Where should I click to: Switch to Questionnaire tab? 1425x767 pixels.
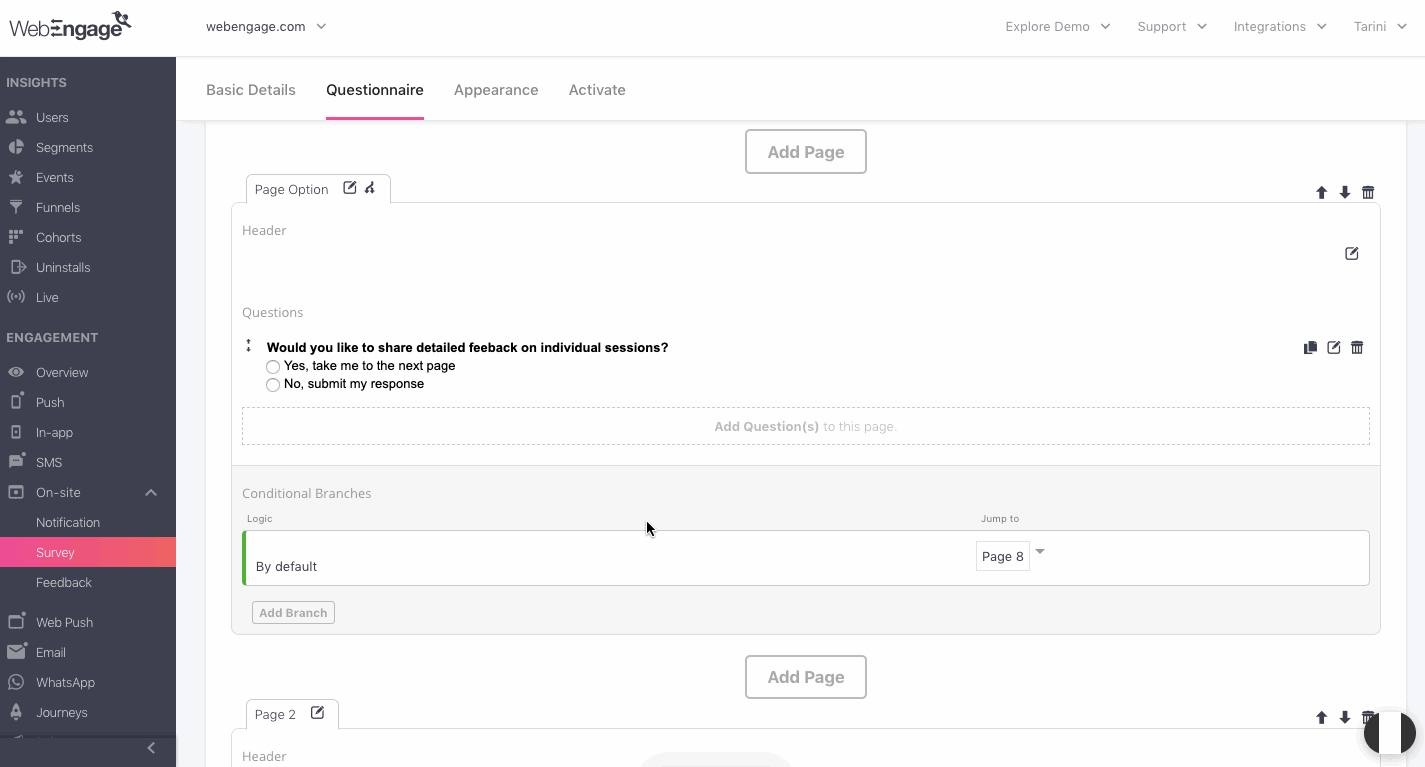[375, 90]
